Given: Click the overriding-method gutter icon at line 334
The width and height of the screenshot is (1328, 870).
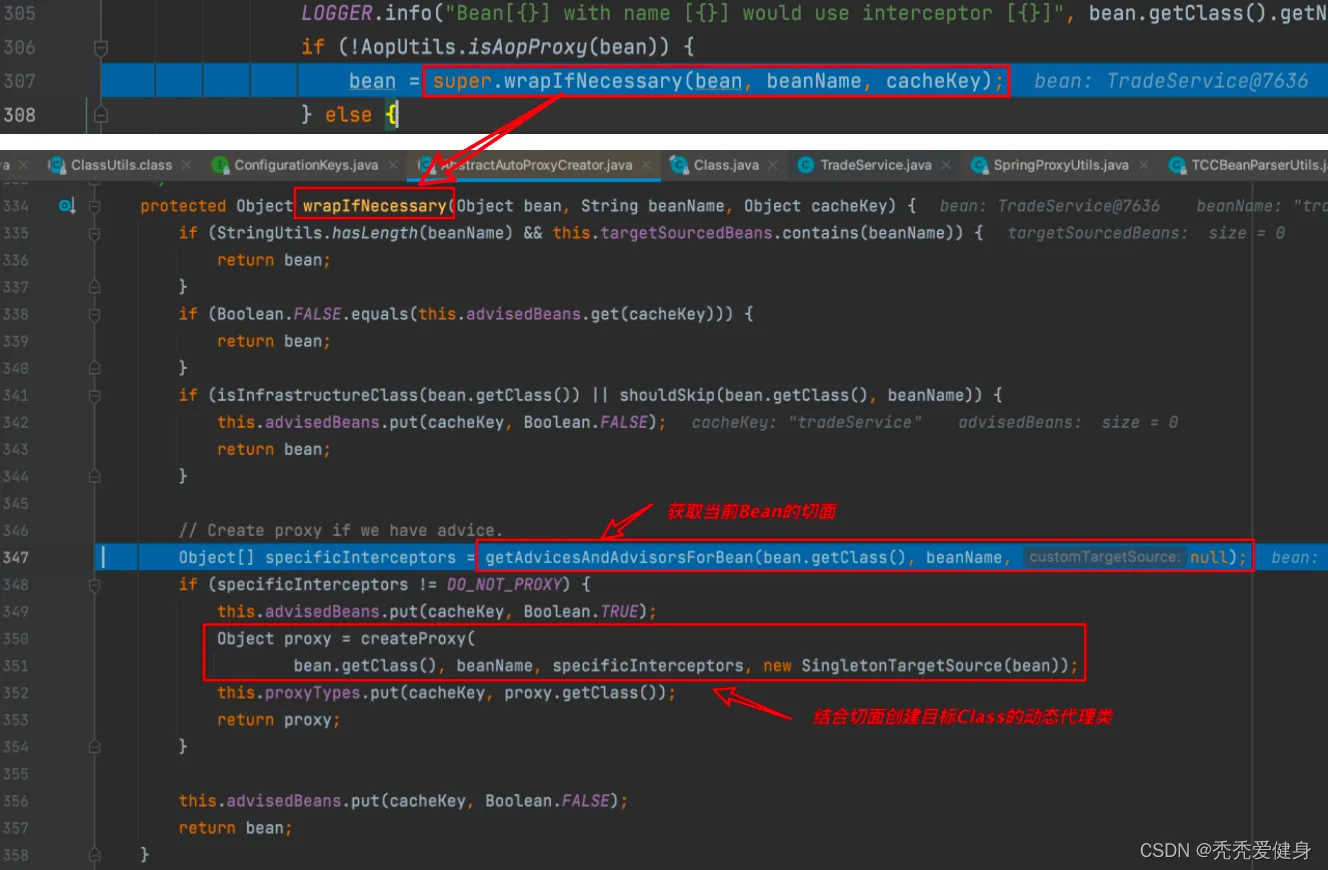Looking at the screenshot, I should 65,206.
